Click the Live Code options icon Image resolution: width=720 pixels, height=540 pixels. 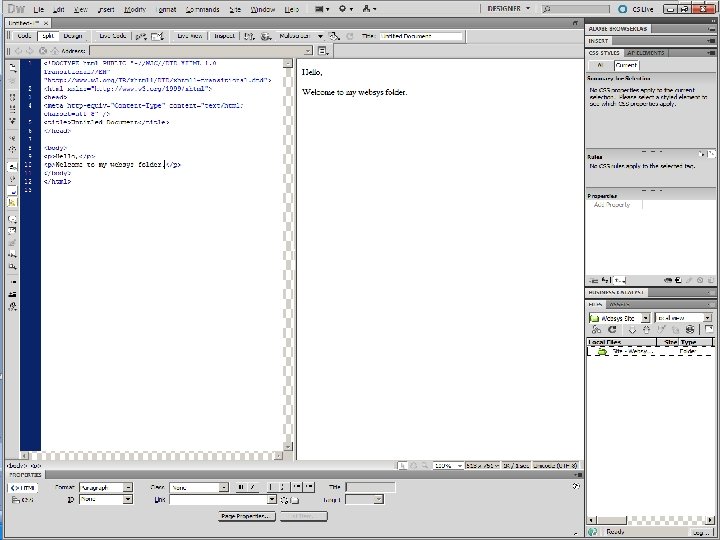(x=141, y=36)
